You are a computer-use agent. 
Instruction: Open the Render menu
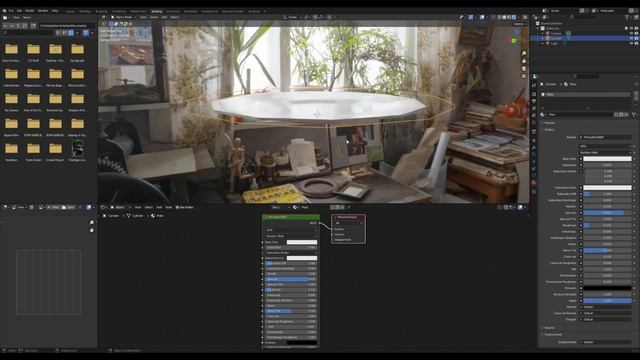30,11
